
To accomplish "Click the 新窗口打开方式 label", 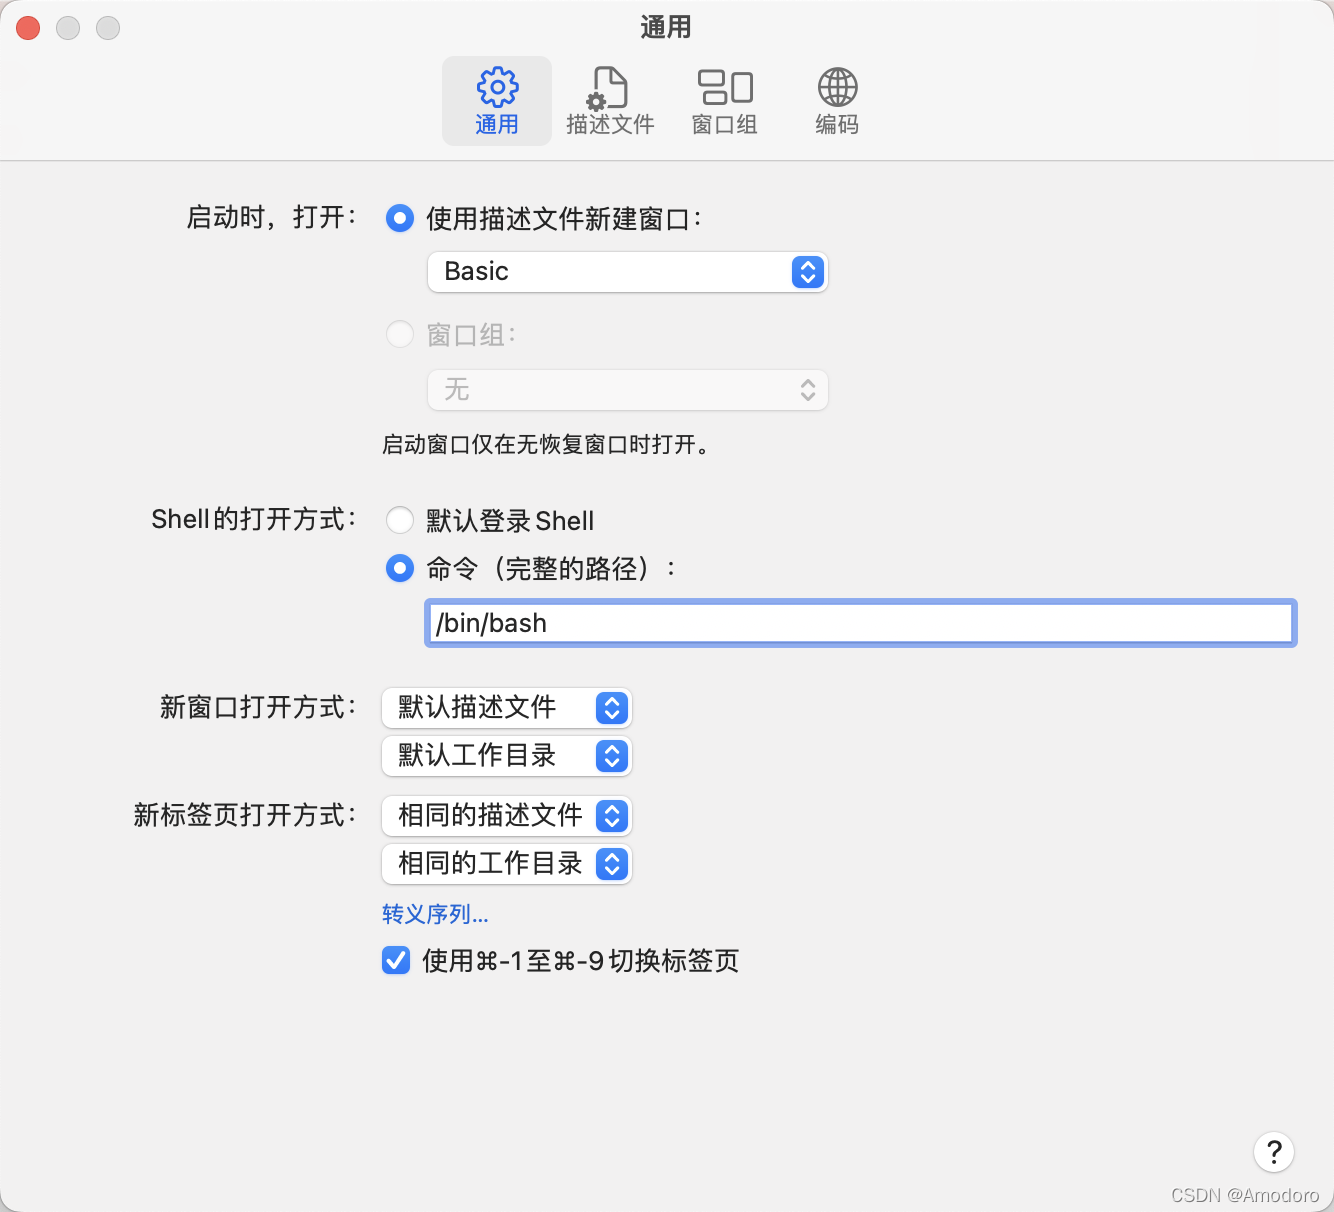I will pyautogui.click(x=258, y=707).
